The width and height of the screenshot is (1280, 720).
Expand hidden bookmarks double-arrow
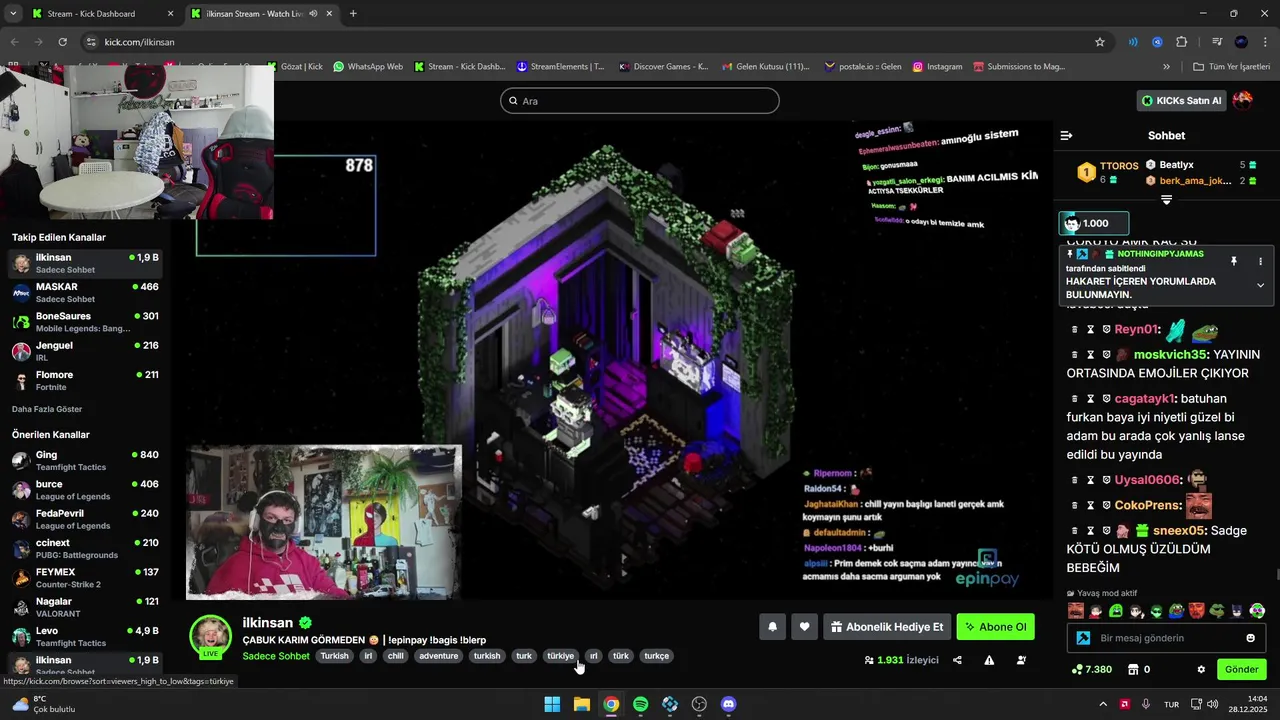(1166, 67)
